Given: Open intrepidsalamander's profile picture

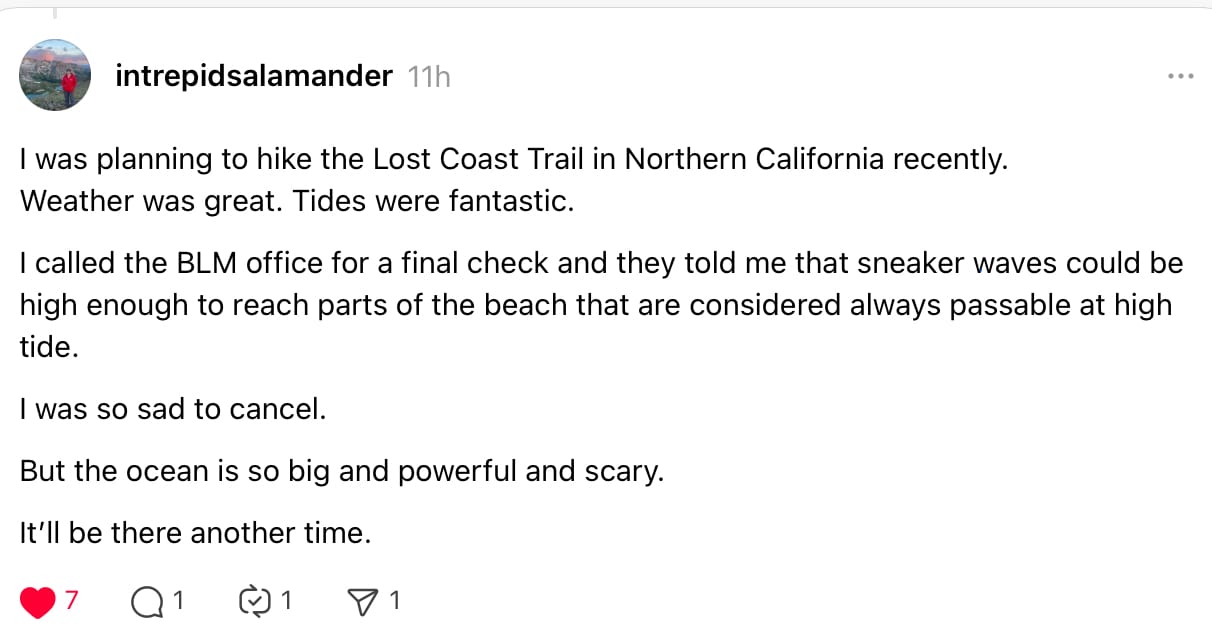Looking at the screenshot, I should 55,75.
